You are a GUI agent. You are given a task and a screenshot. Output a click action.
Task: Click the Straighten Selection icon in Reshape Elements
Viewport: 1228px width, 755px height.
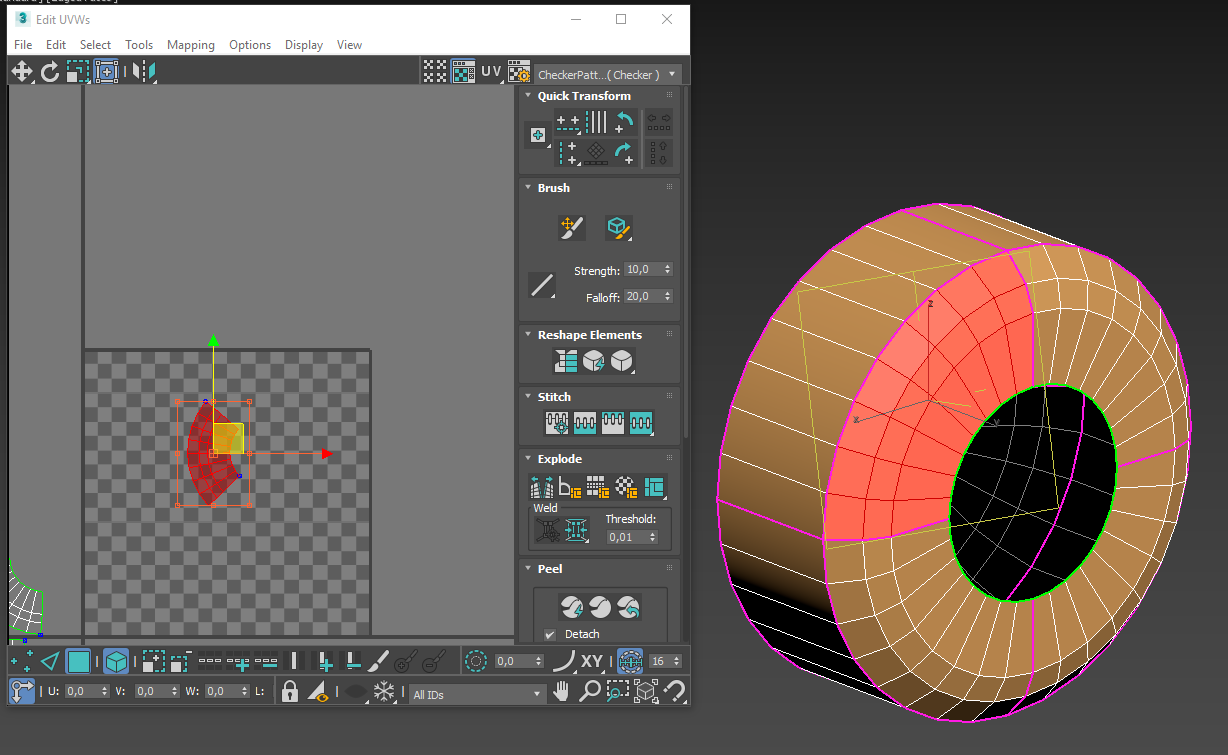tap(566, 361)
